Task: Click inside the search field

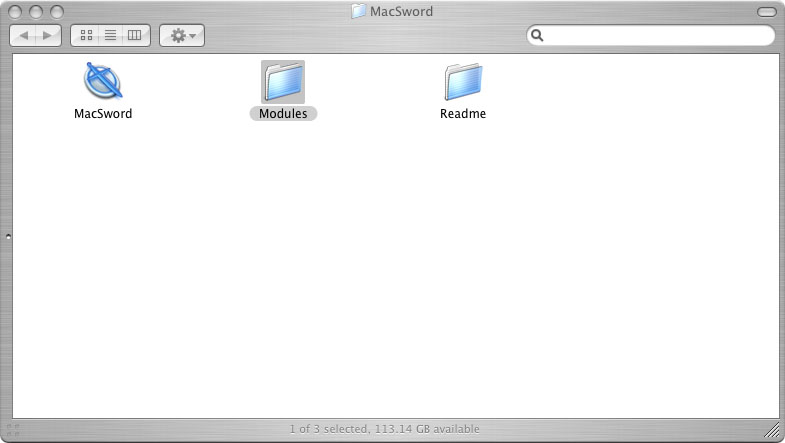Action: [x=650, y=36]
